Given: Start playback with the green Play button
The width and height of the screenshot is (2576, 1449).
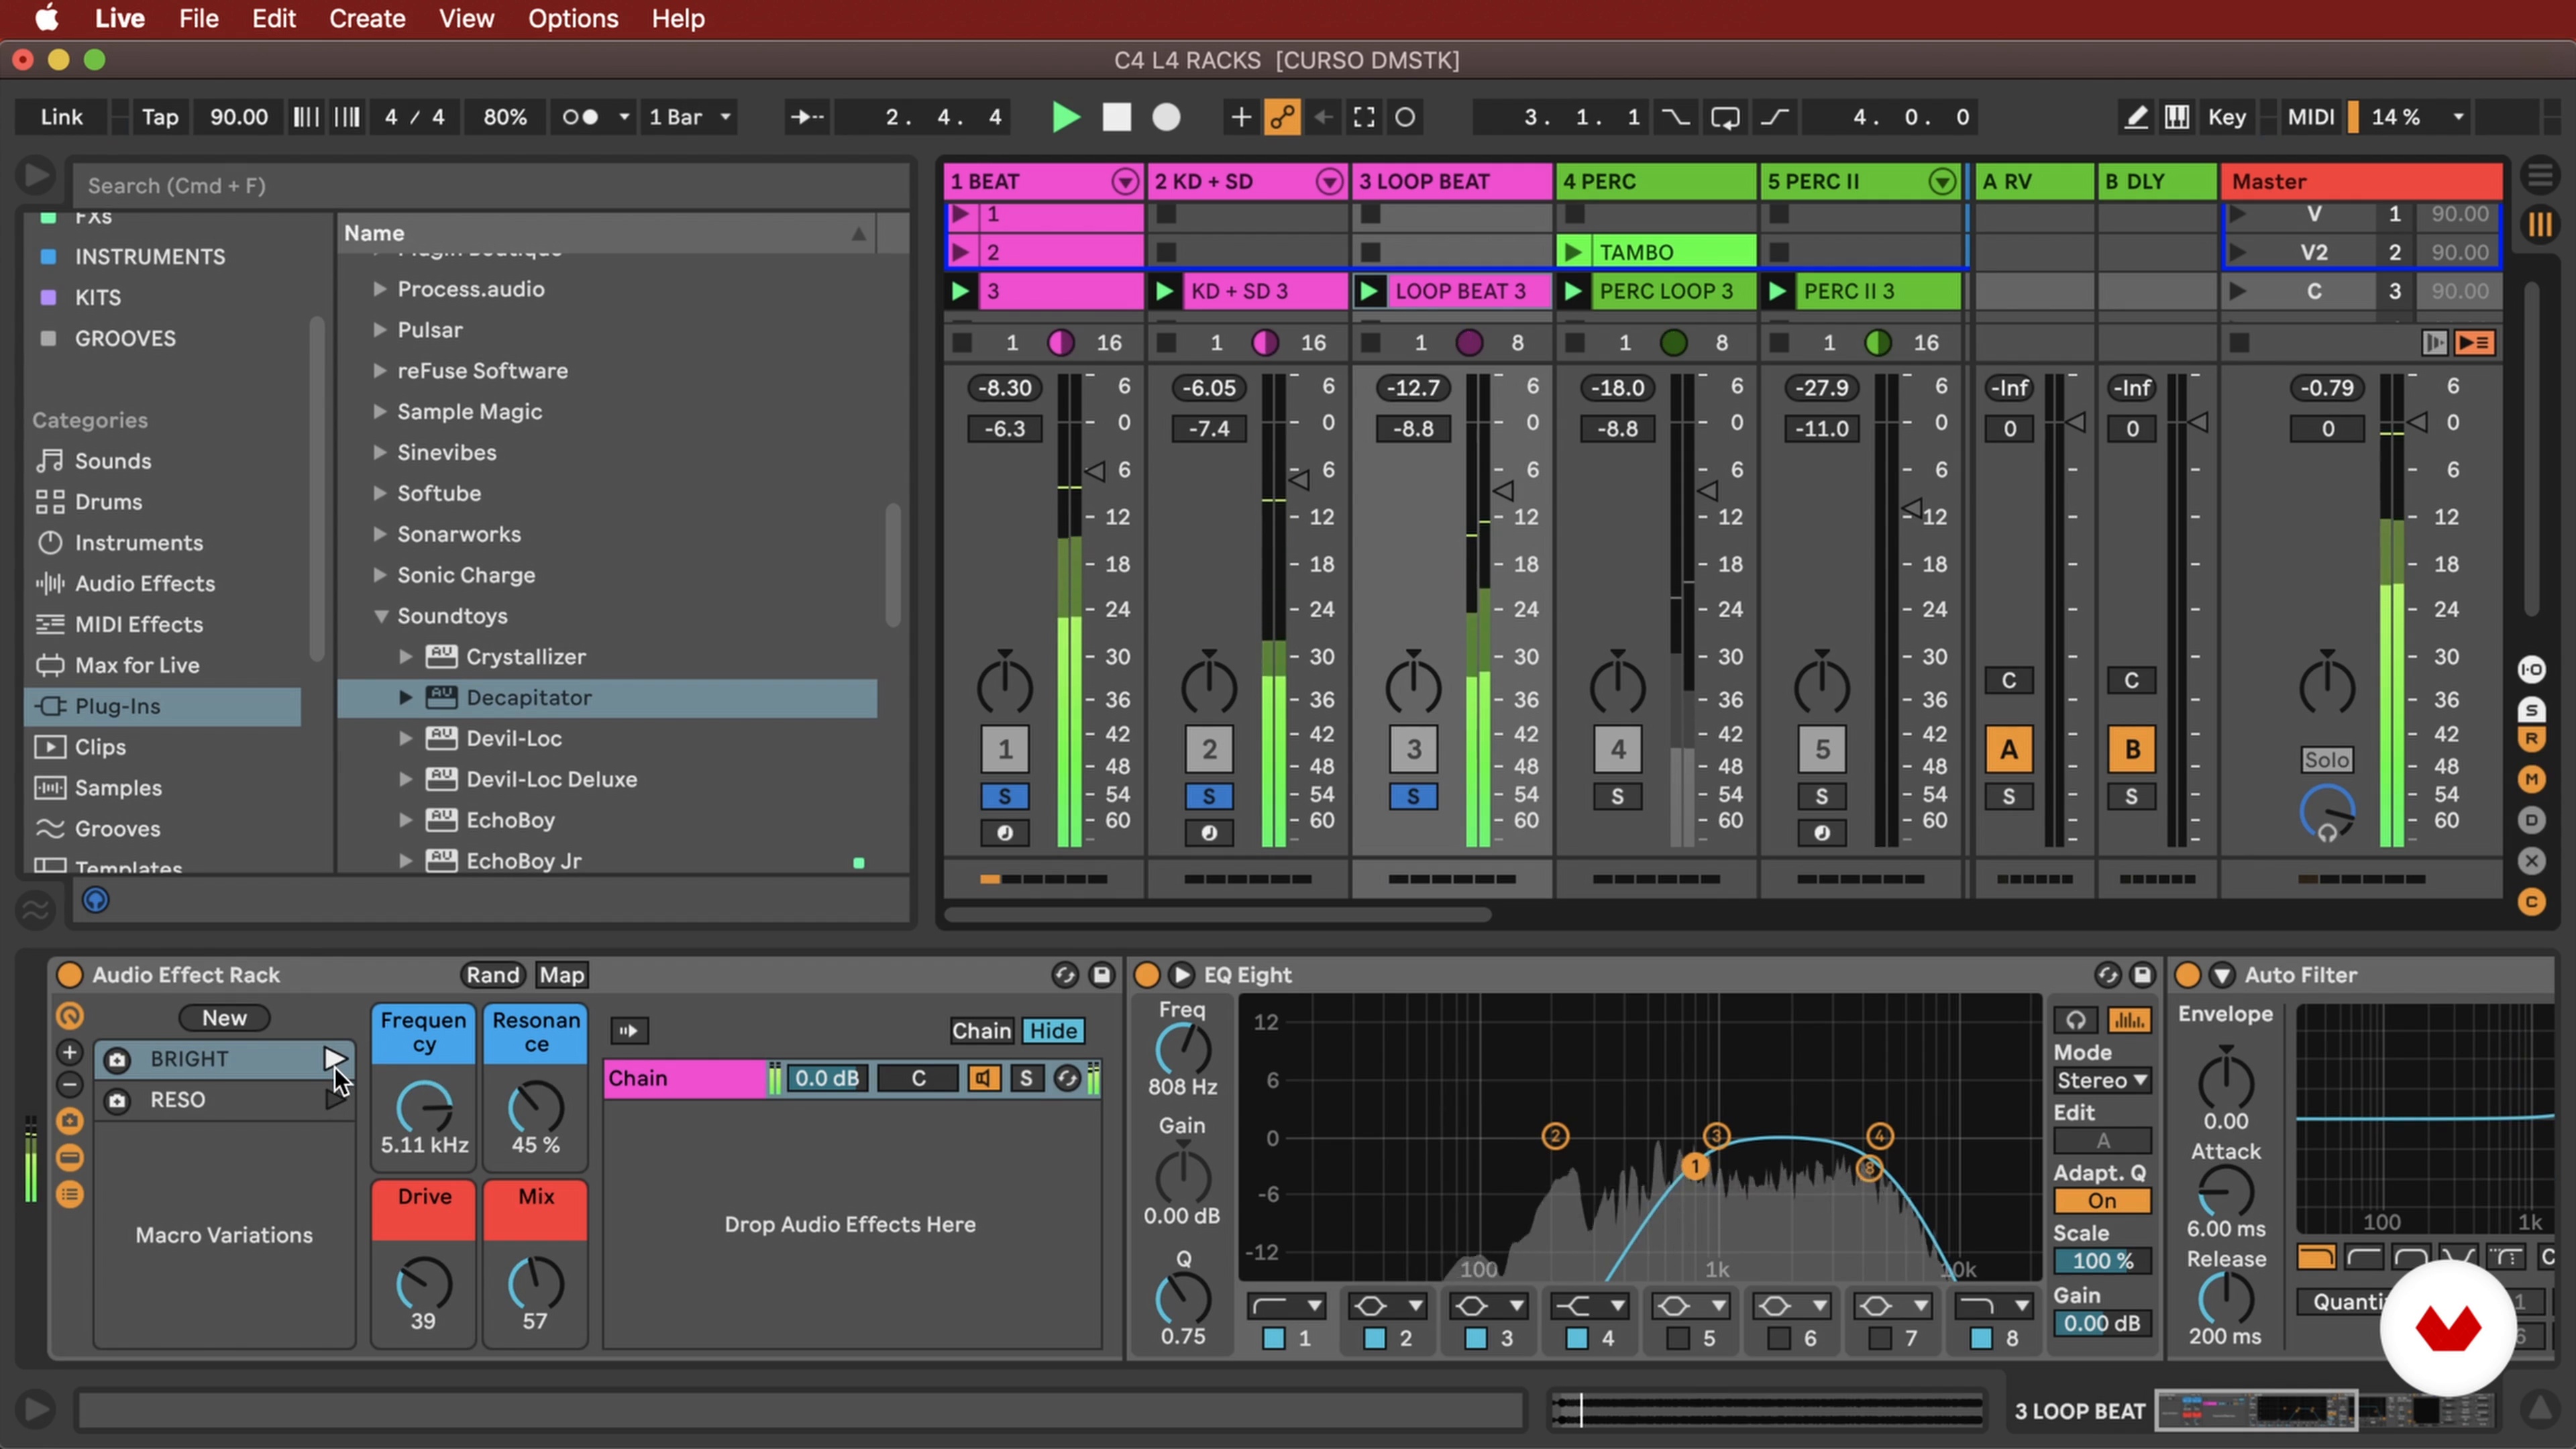Looking at the screenshot, I should tap(1066, 117).
